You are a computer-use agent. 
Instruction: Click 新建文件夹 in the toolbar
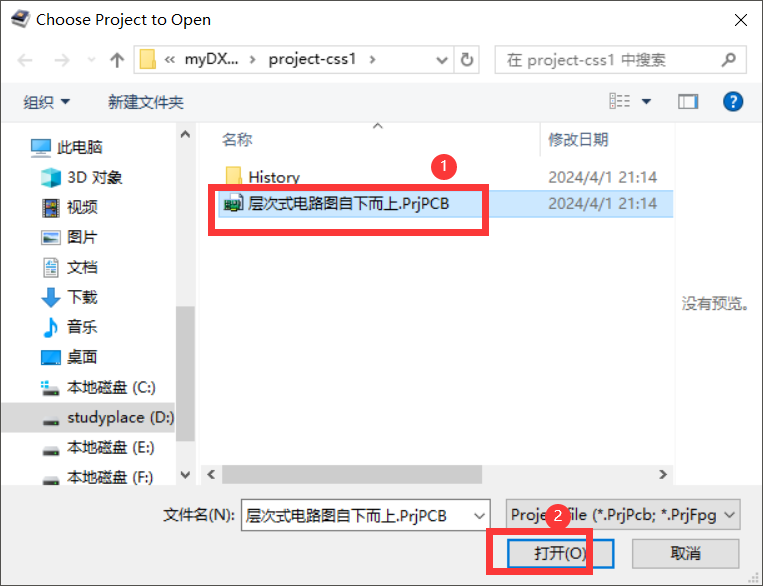[145, 102]
